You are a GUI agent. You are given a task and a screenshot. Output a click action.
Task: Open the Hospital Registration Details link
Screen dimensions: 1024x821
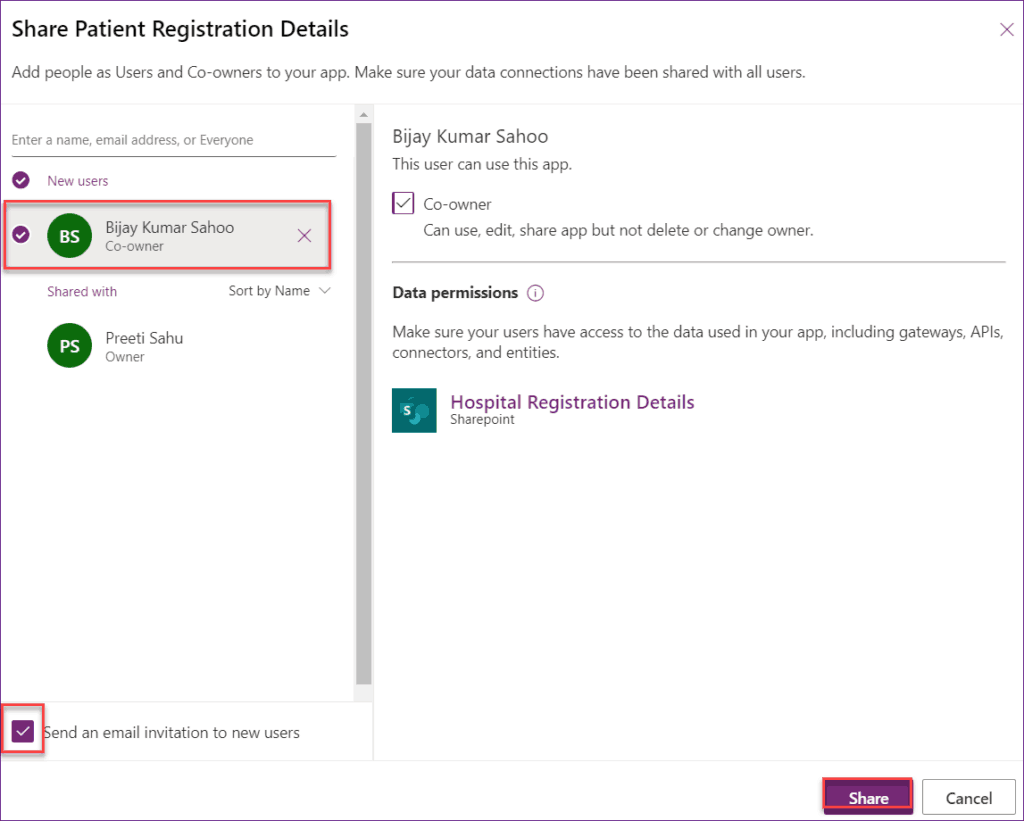coord(572,401)
